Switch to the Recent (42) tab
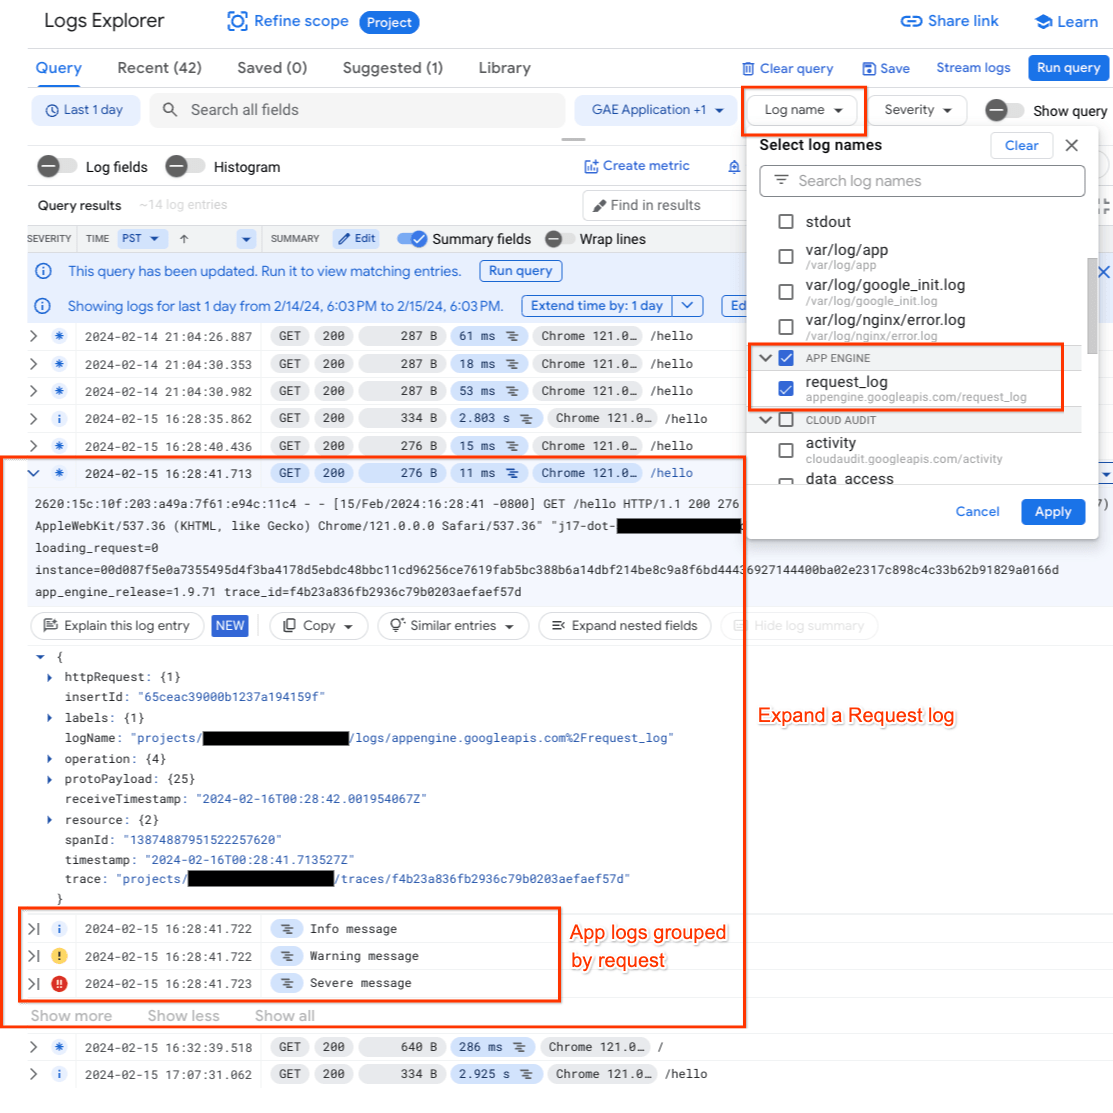 (160, 68)
